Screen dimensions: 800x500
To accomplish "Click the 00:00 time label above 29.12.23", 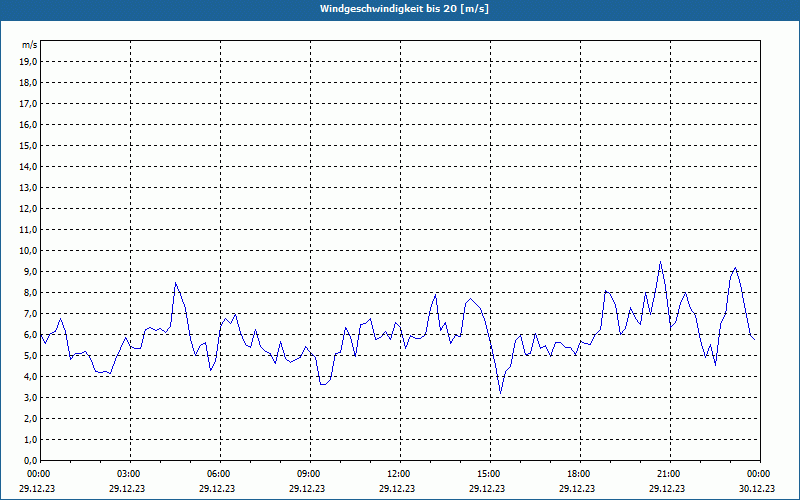I will pos(39,474).
